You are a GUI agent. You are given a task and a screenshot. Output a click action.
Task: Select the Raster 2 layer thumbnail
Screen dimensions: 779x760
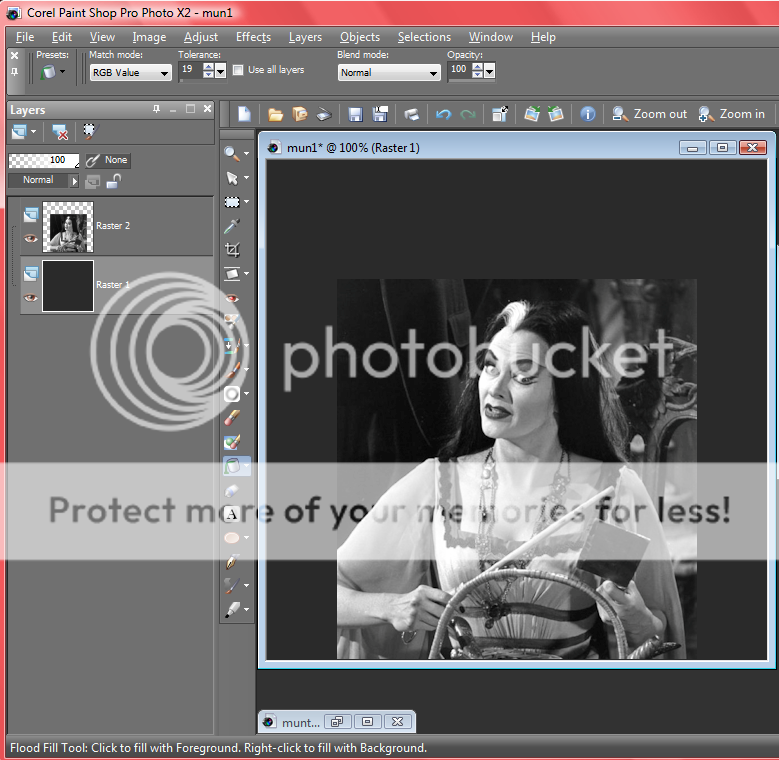(x=69, y=227)
